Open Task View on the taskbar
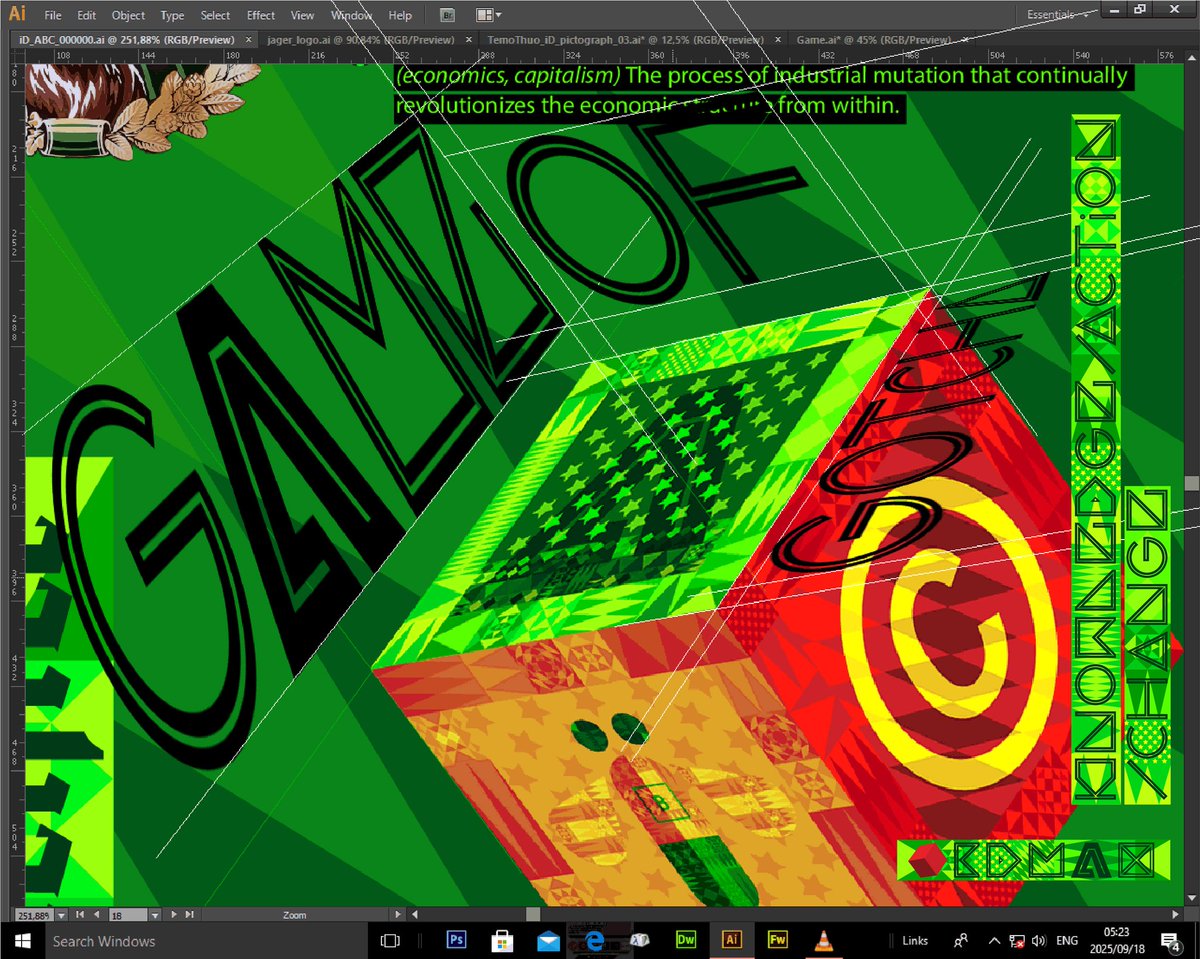This screenshot has height=959, width=1200. point(391,940)
